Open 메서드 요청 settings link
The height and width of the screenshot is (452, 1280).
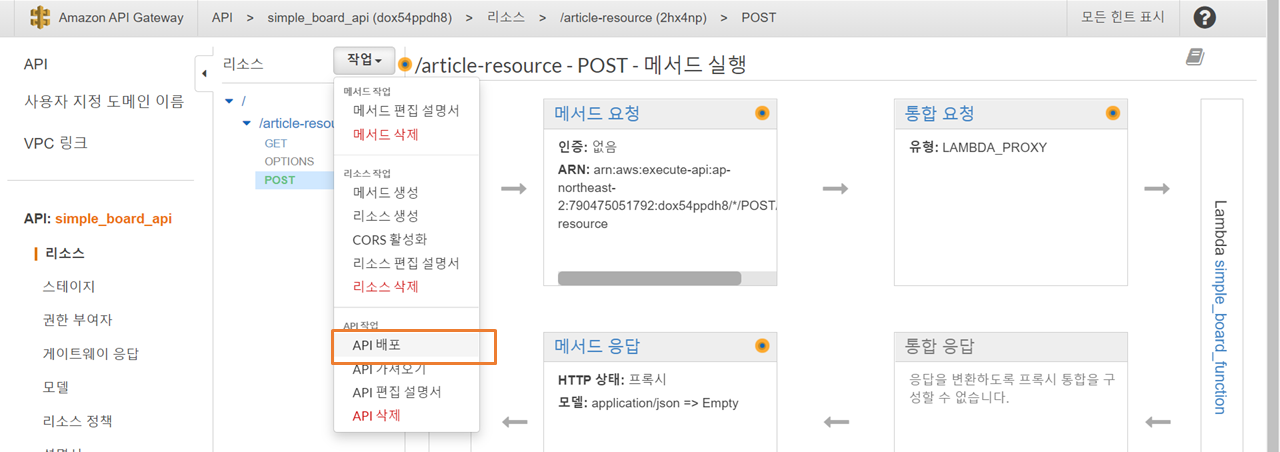click(597, 113)
